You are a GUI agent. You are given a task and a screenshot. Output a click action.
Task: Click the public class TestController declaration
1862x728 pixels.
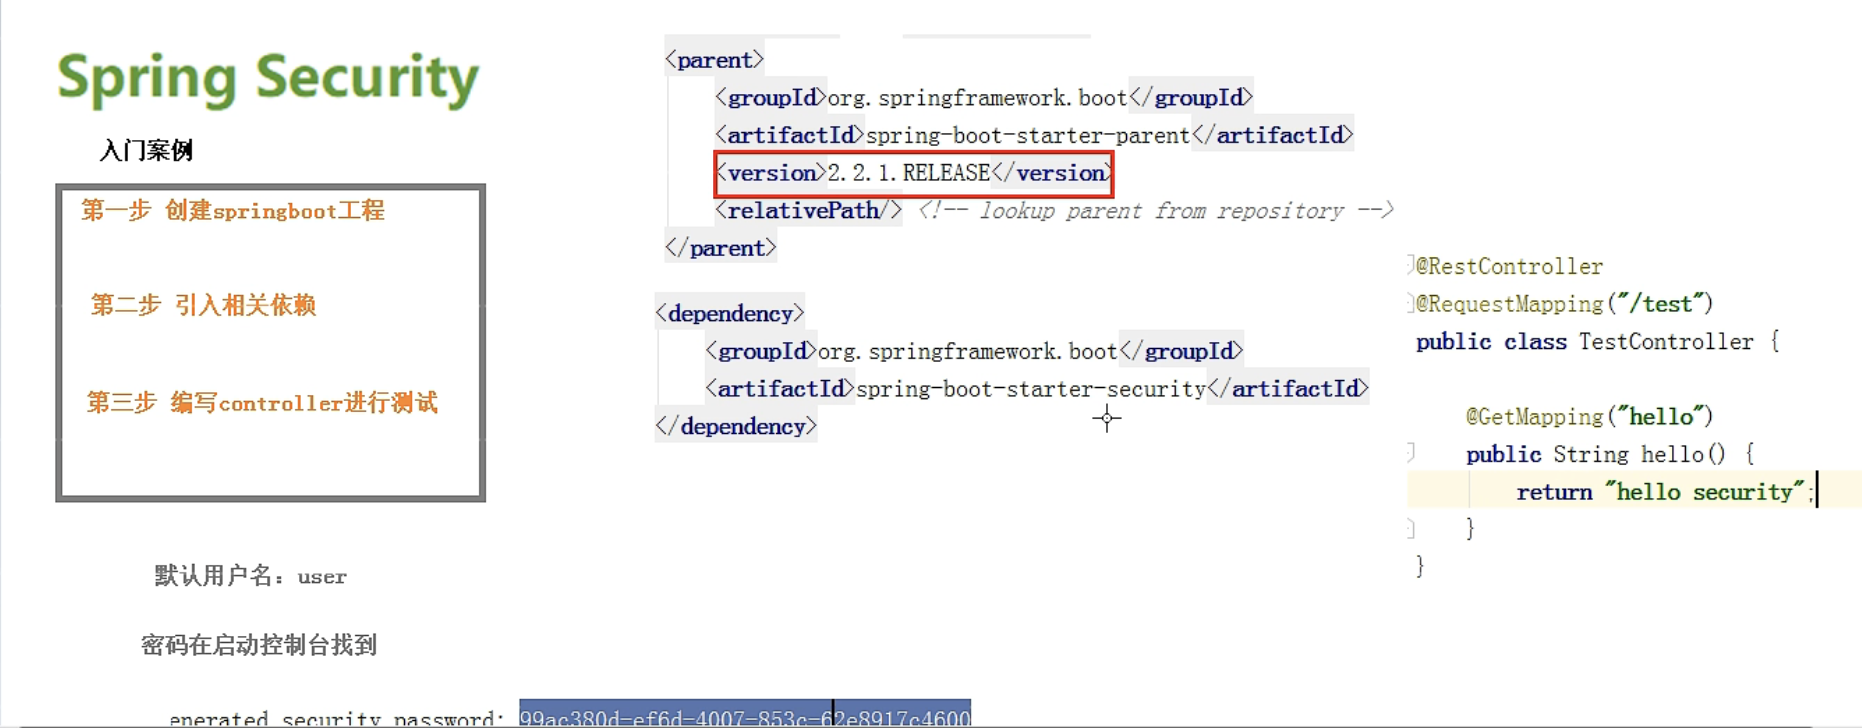coord(1596,342)
